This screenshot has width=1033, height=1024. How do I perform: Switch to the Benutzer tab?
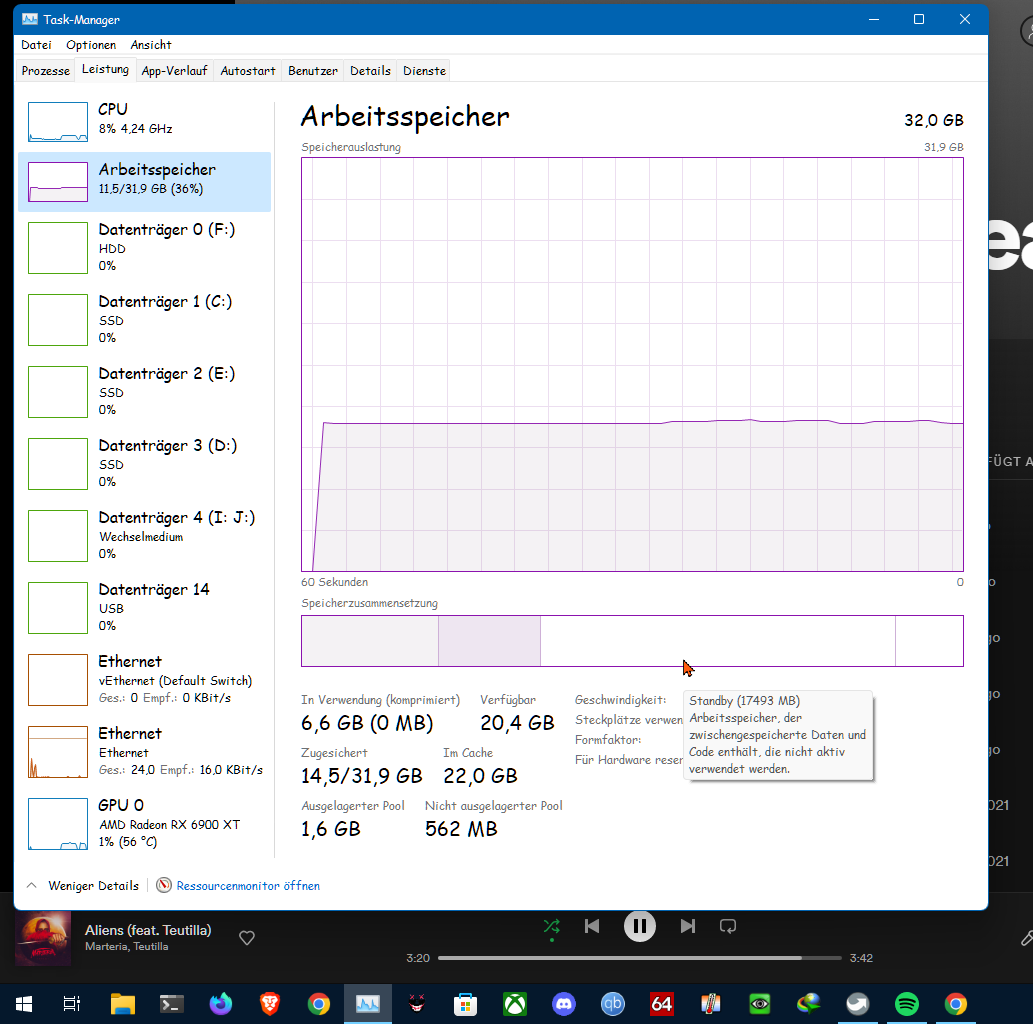(x=313, y=71)
